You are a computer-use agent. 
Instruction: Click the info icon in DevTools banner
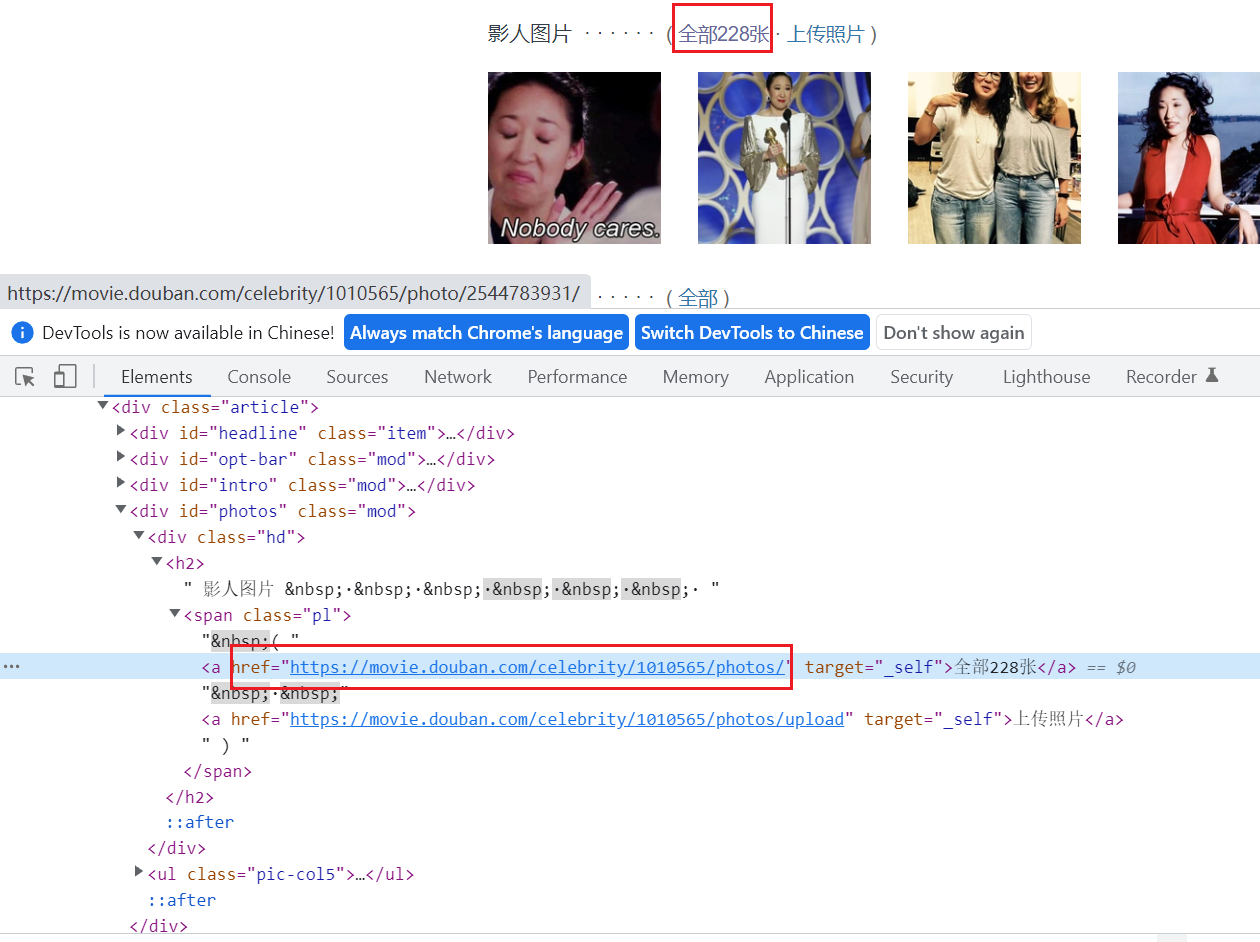click(23, 333)
